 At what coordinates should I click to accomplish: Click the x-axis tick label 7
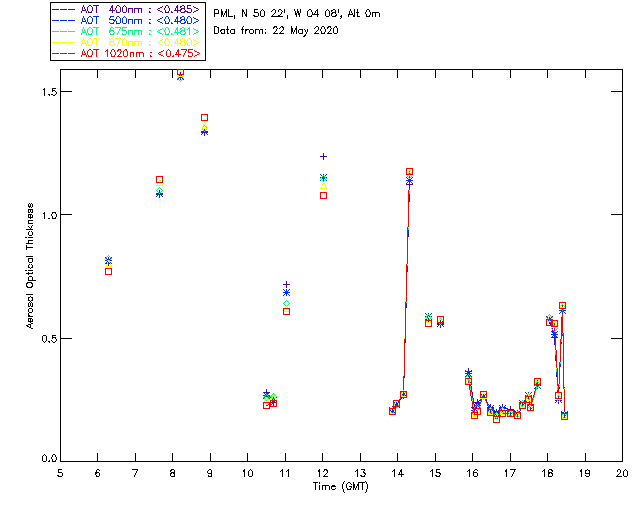pyautogui.click(x=135, y=473)
